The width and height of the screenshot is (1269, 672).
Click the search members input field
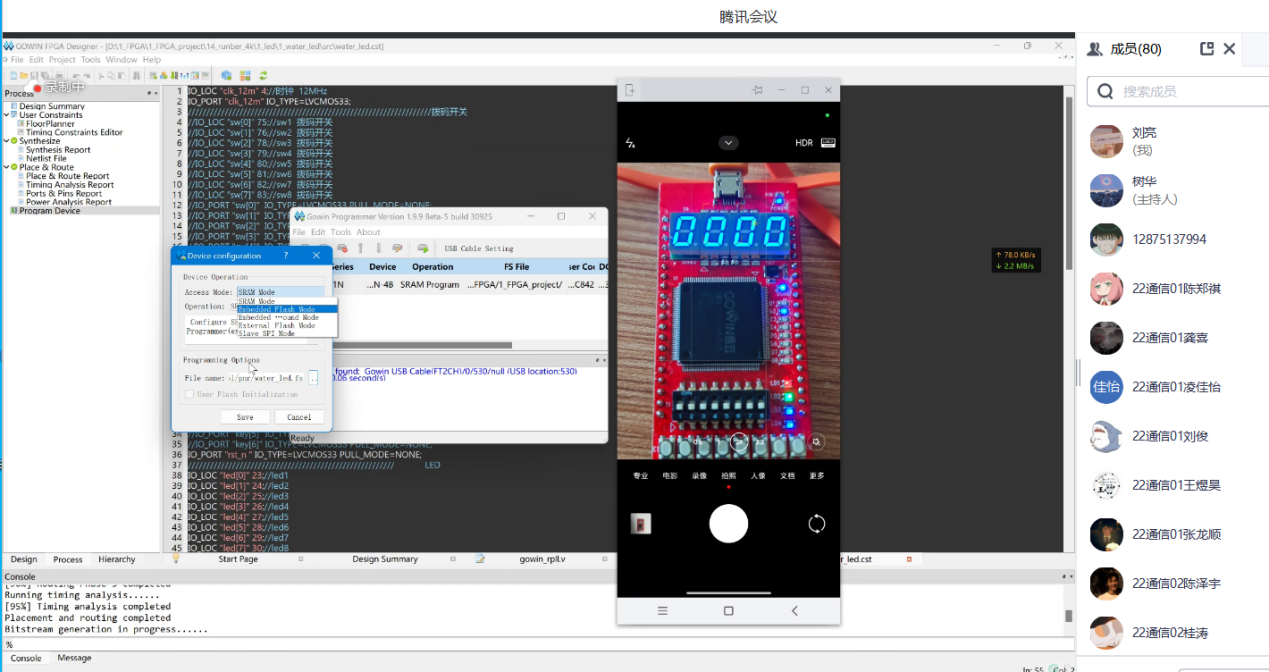(1180, 91)
